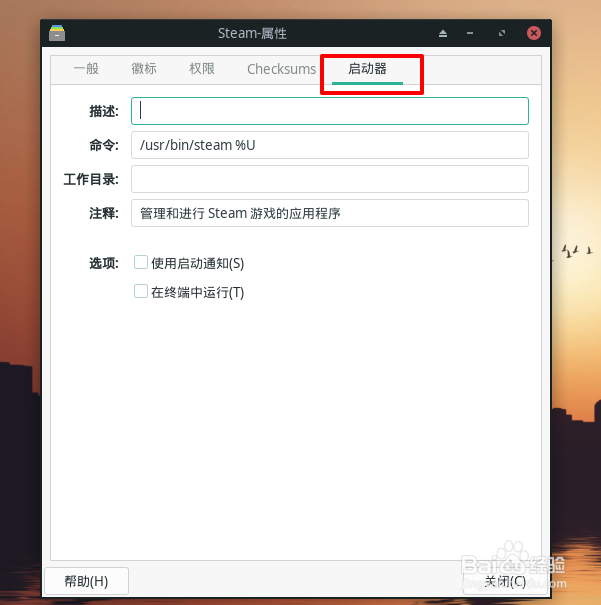Select the 权限 tab

(202, 69)
